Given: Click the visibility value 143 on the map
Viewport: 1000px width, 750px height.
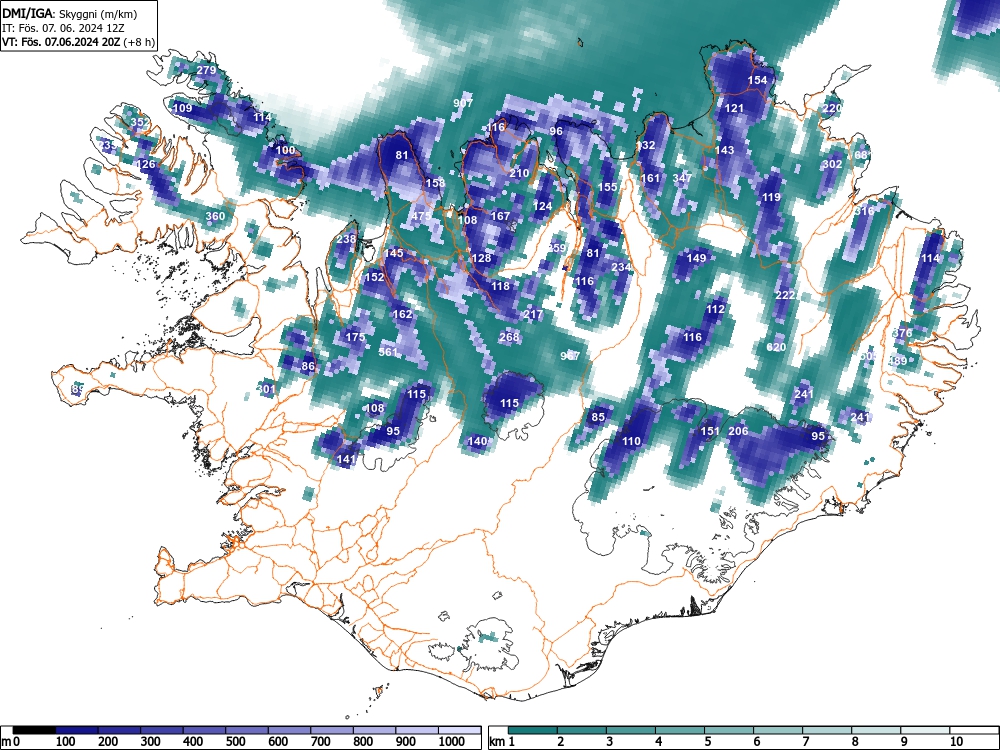Looking at the screenshot, I should tap(724, 150).
